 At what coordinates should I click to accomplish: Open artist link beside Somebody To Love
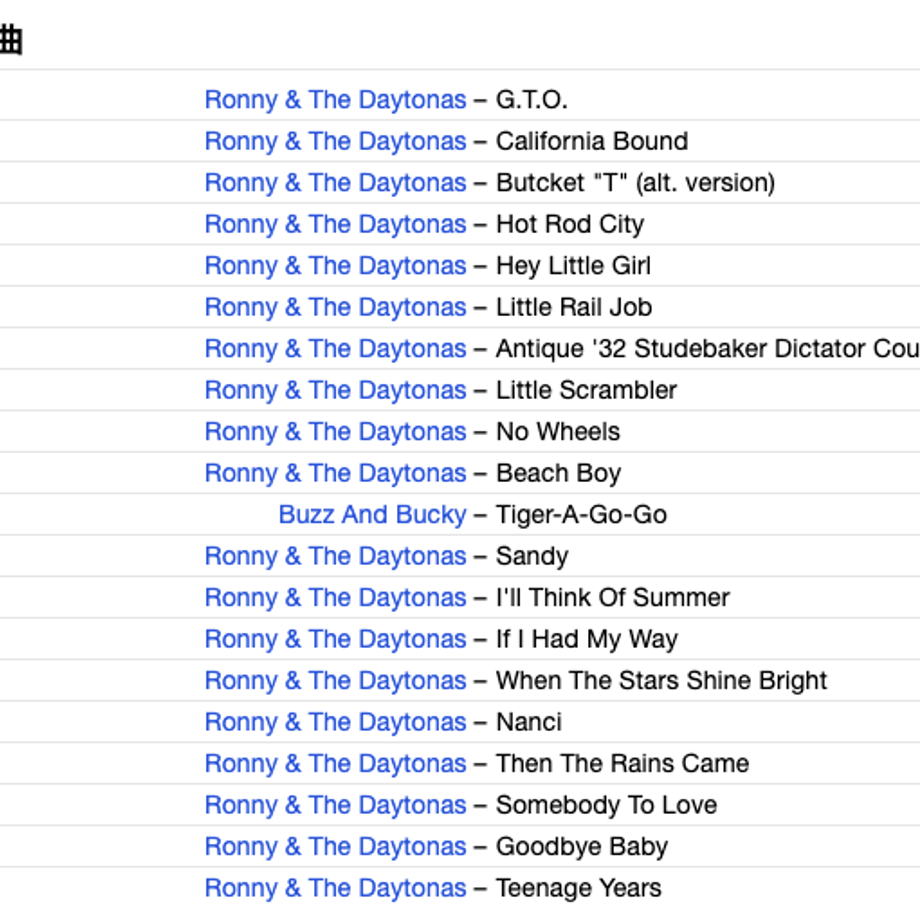point(335,806)
